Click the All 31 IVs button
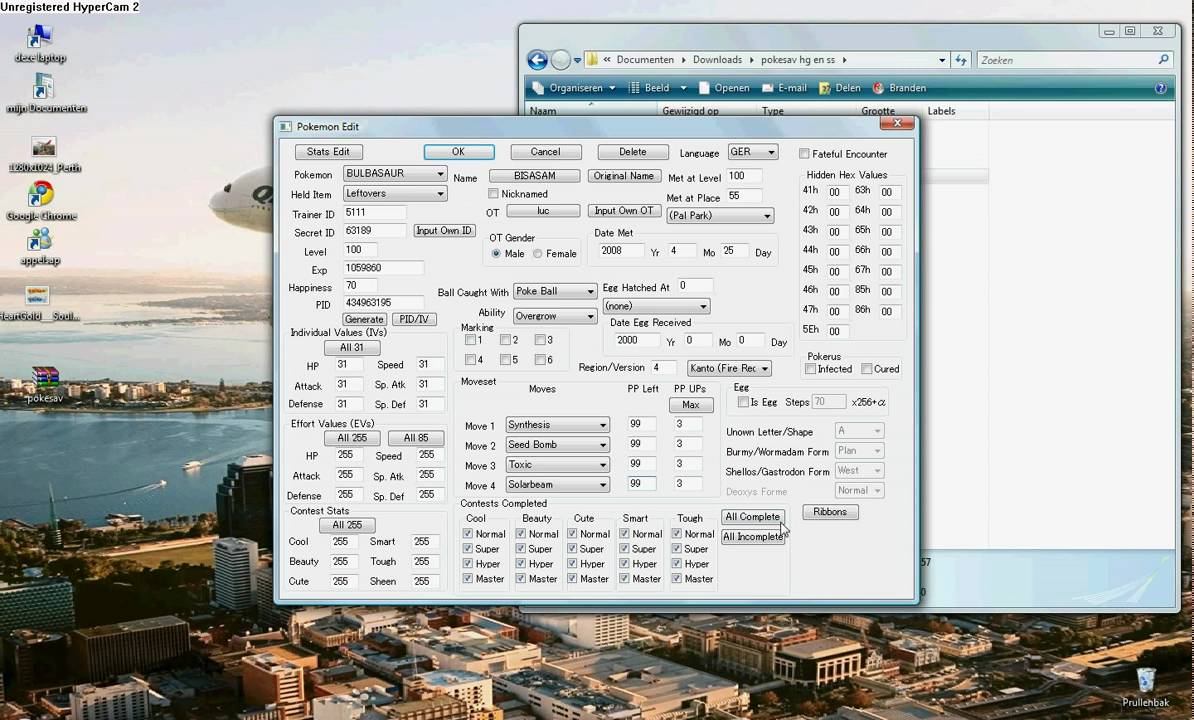Image resolution: width=1194 pixels, height=720 pixels. (x=352, y=347)
